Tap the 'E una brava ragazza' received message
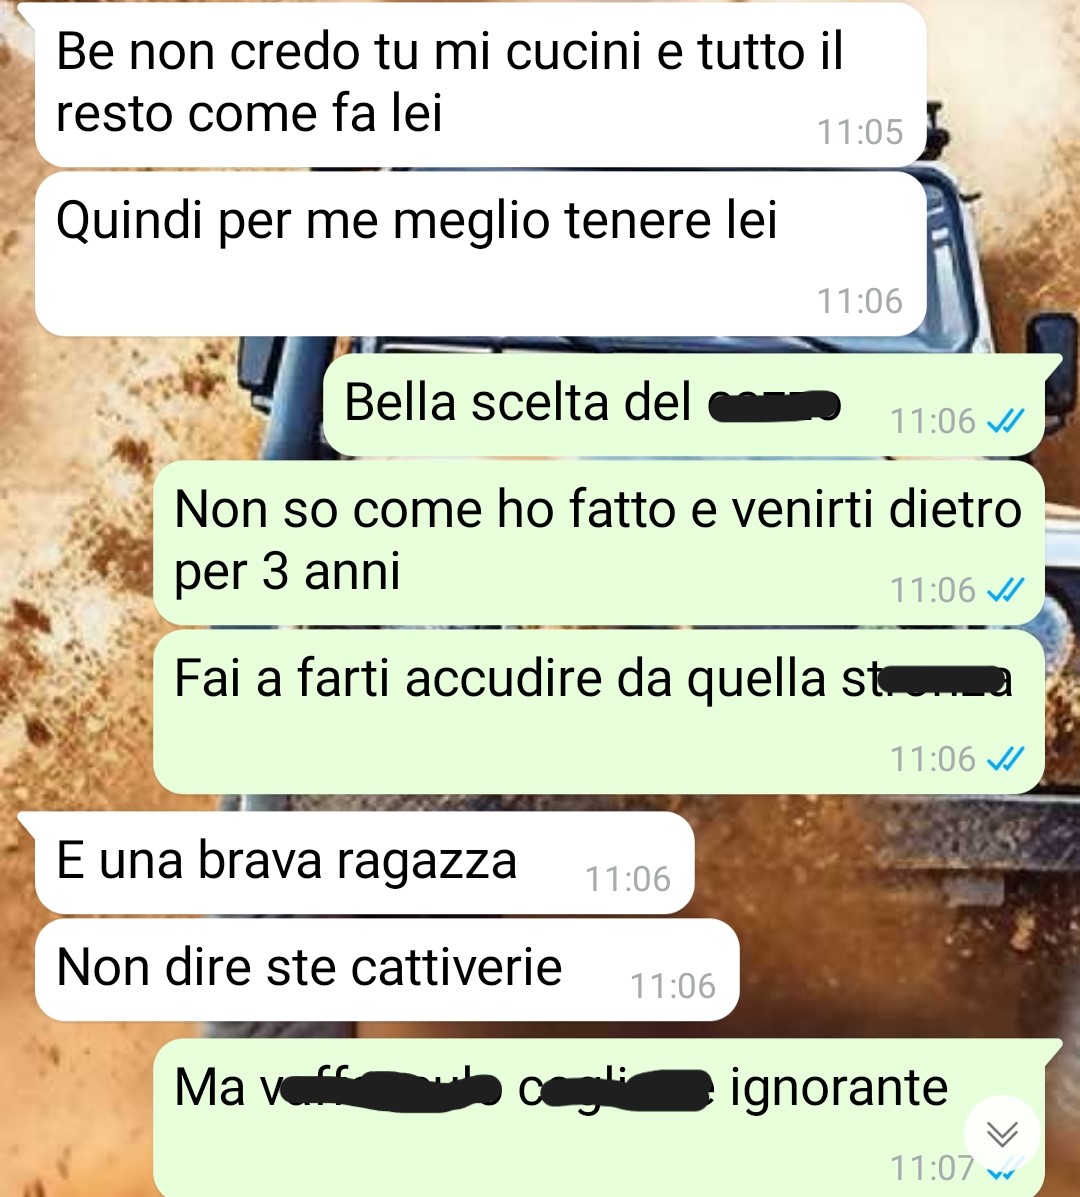Screen dimensions: 1080x1197 point(365,863)
